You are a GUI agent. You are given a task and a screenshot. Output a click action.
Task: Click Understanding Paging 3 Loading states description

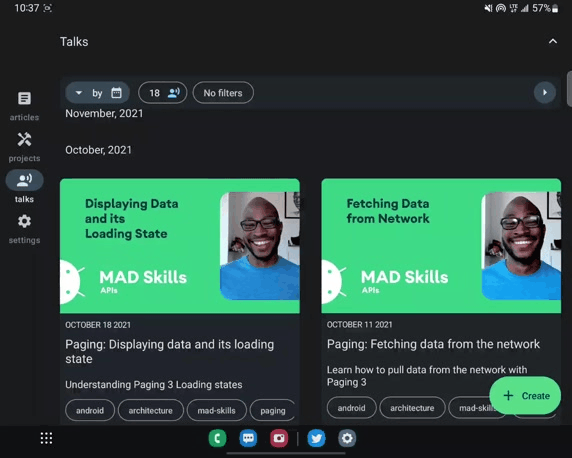click(x=154, y=385)
